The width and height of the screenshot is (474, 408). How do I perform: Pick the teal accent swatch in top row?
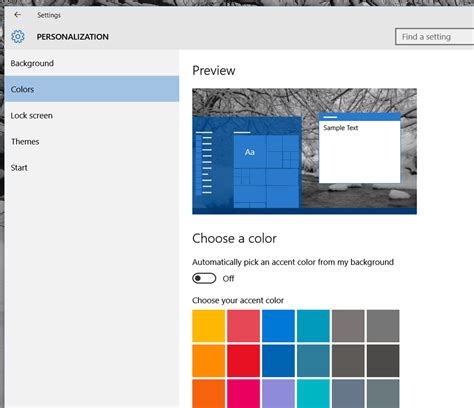(313, 326)
